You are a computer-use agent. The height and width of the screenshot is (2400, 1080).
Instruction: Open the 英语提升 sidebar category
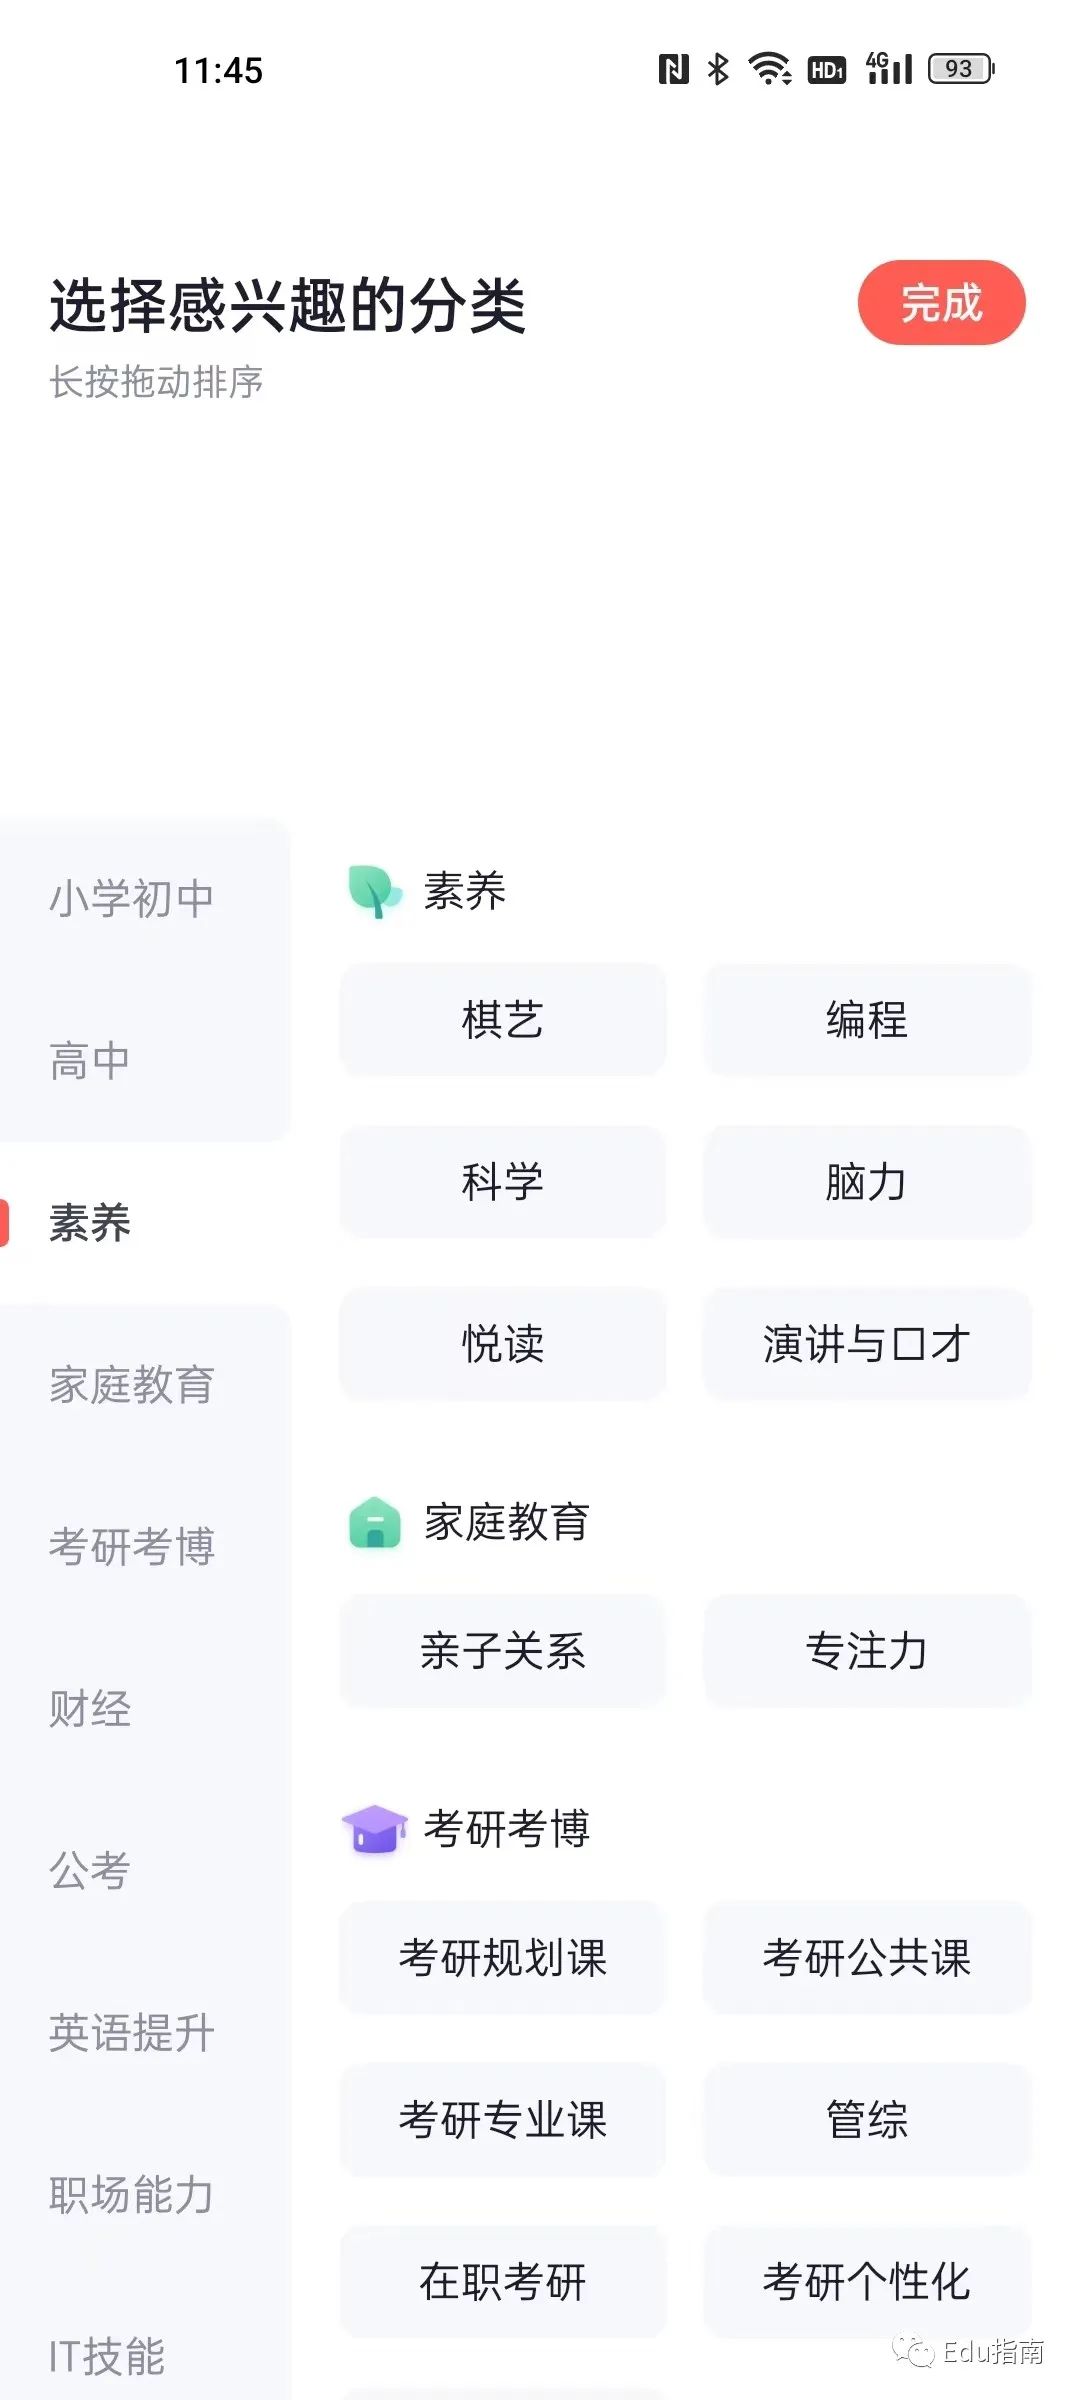click(x=132, y=2032)
